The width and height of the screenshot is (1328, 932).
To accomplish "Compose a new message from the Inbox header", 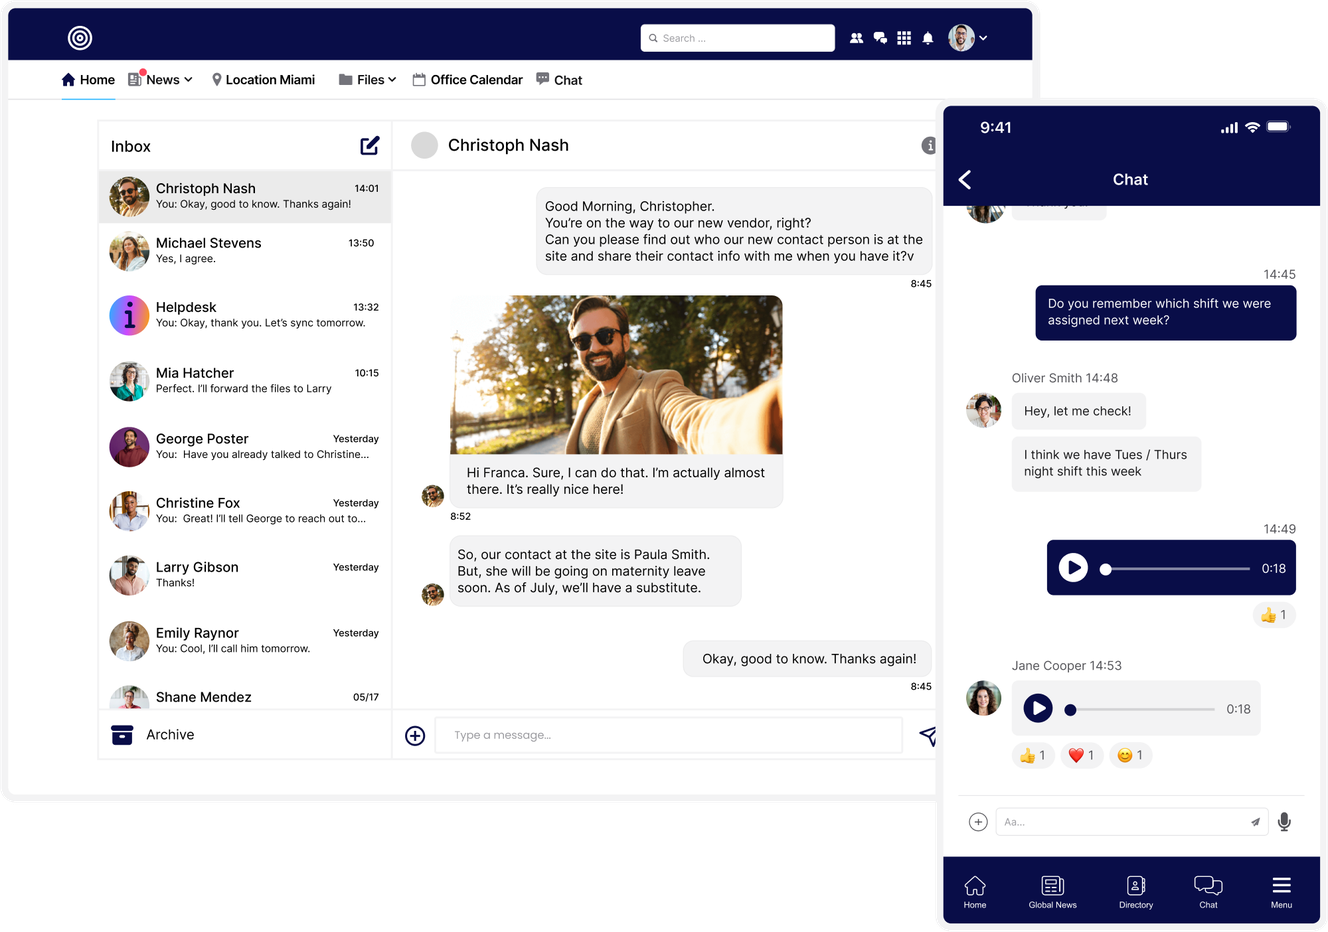I will (369, 145).
